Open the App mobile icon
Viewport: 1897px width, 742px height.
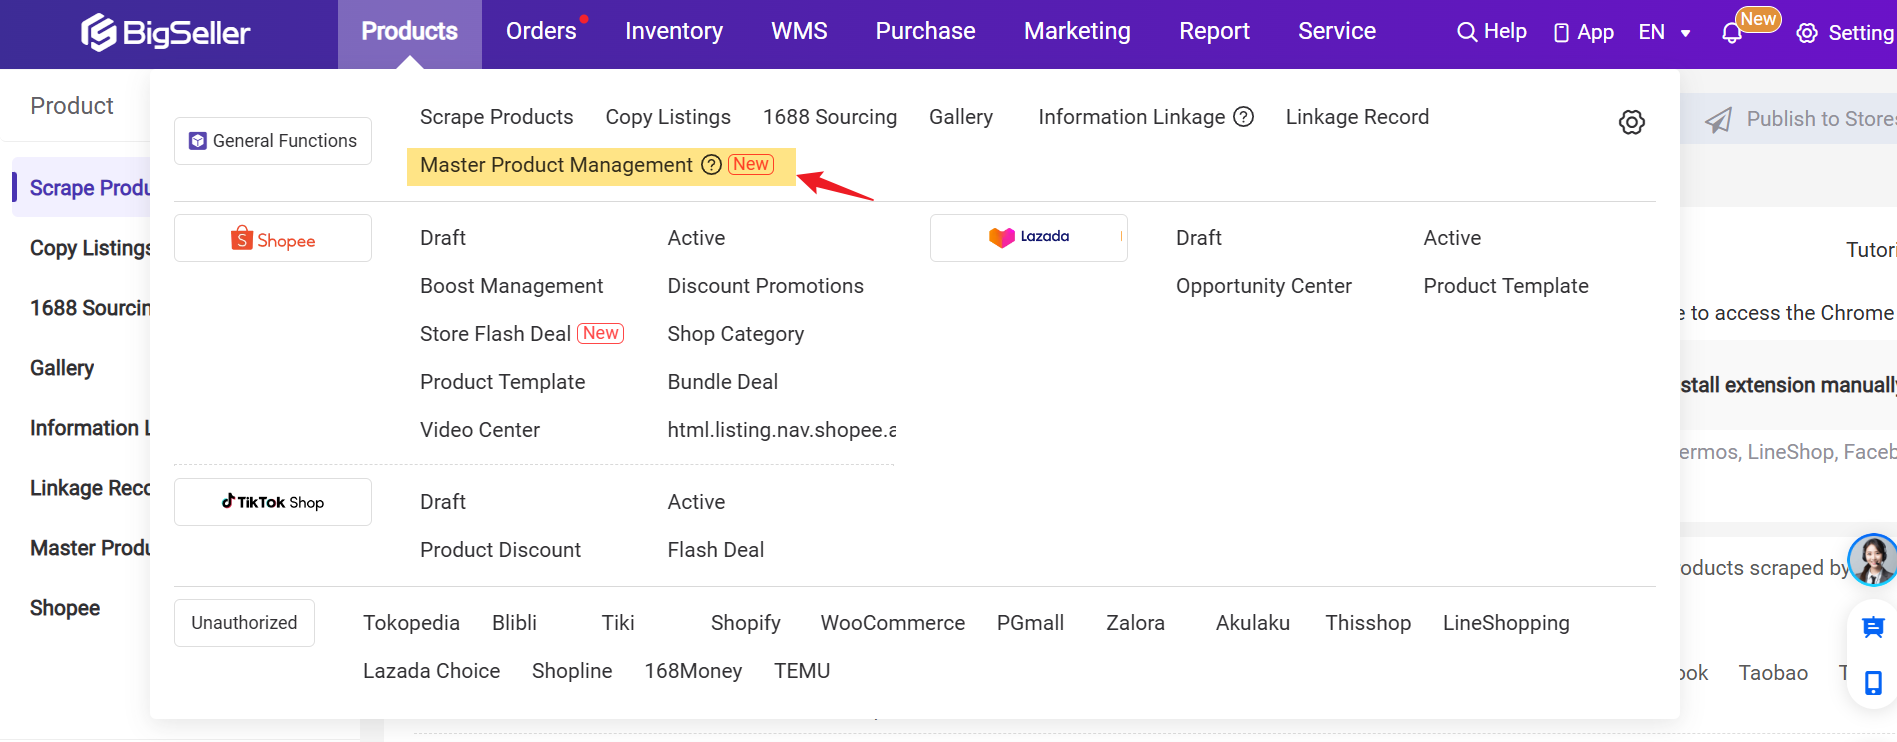(1561, 33)
